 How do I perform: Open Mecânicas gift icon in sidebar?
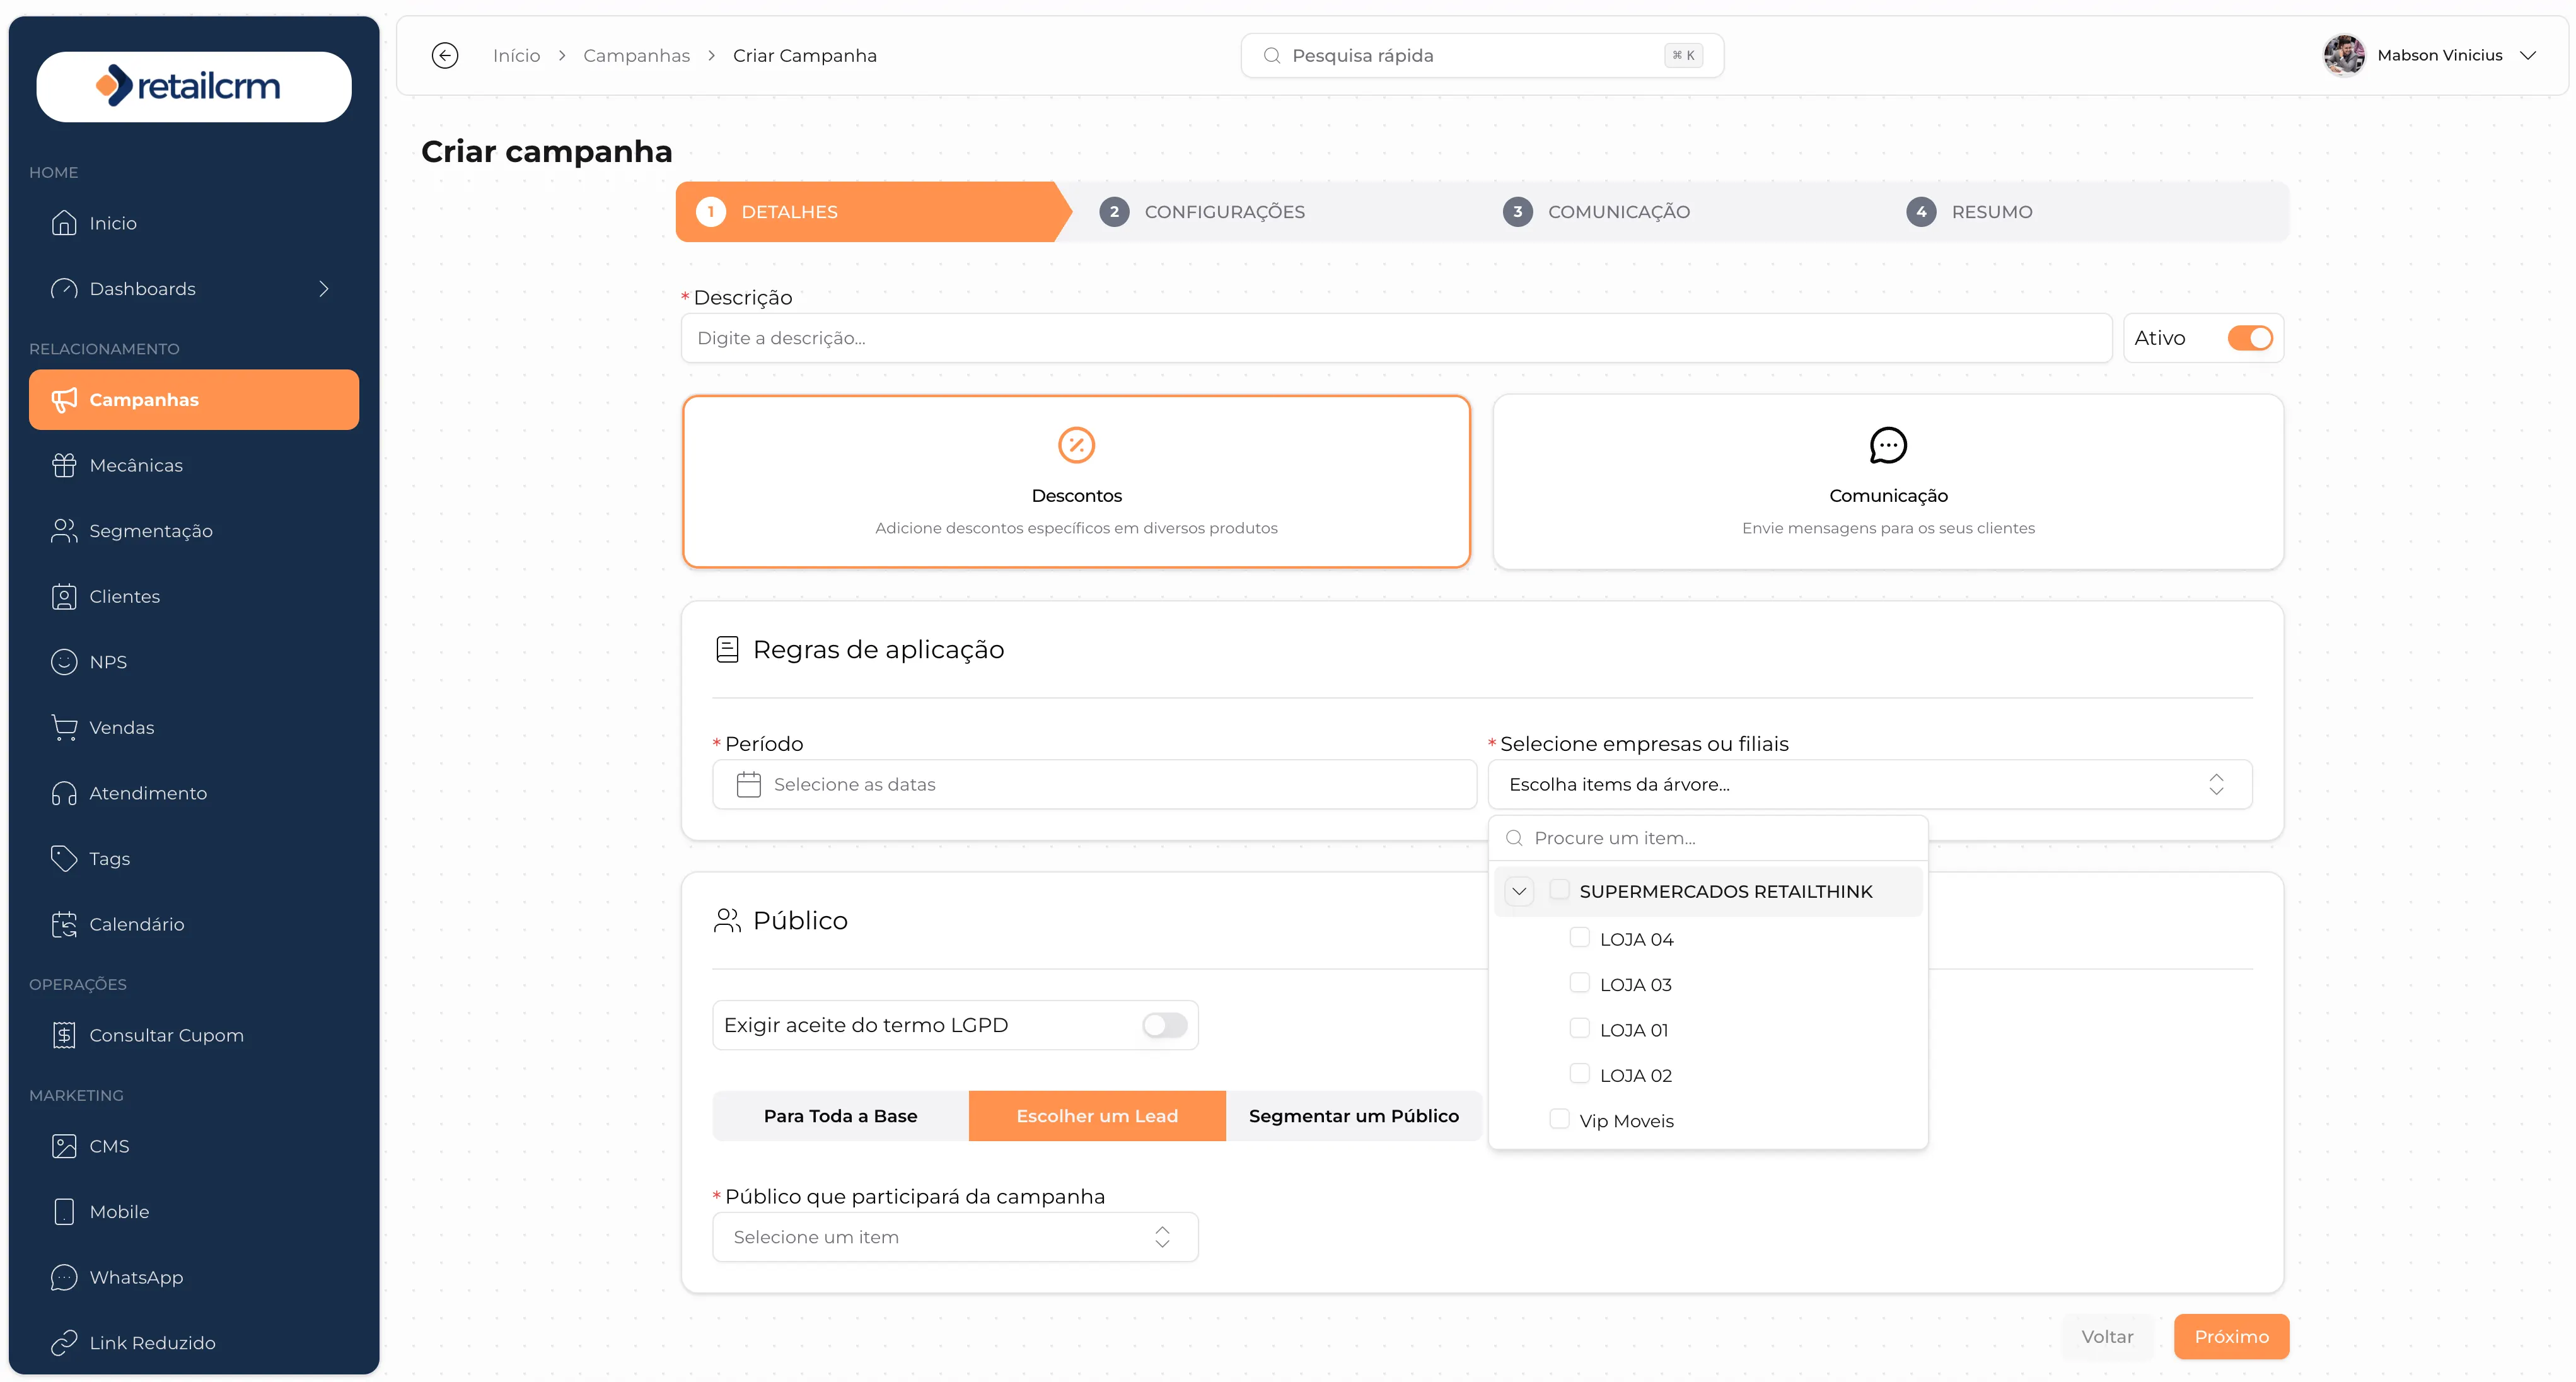tap(64, 465)
